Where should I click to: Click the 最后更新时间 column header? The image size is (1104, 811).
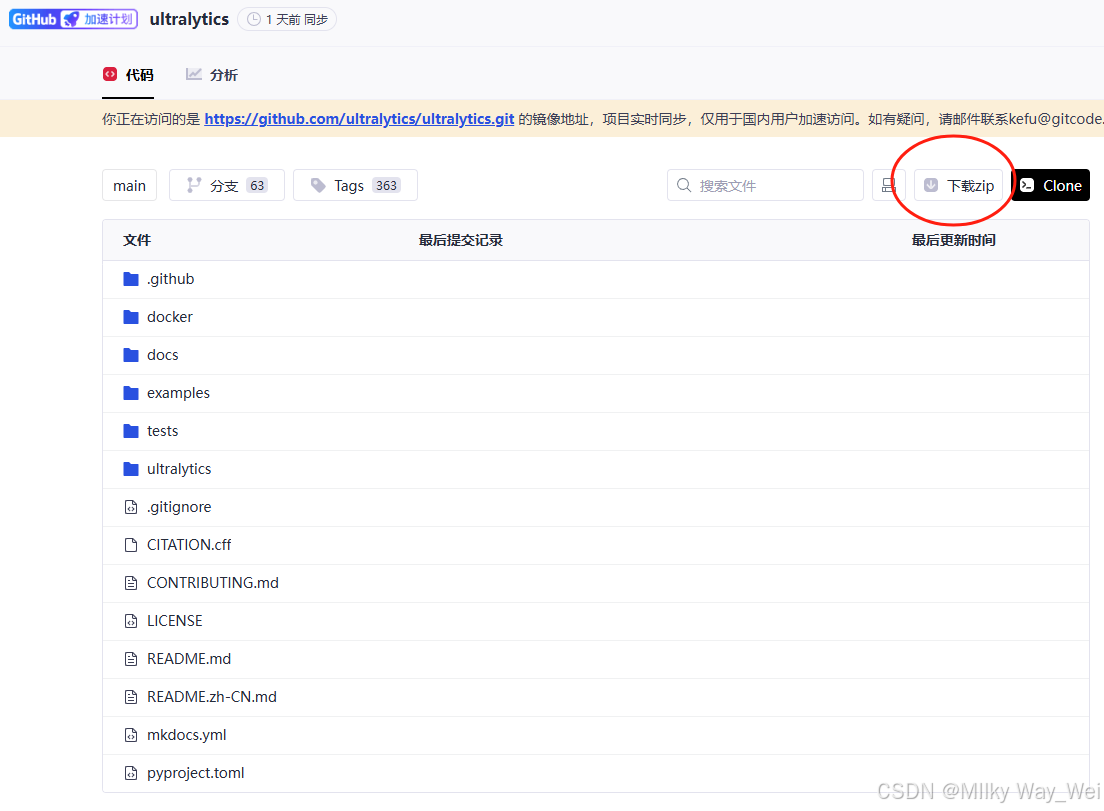pos(953,240)
